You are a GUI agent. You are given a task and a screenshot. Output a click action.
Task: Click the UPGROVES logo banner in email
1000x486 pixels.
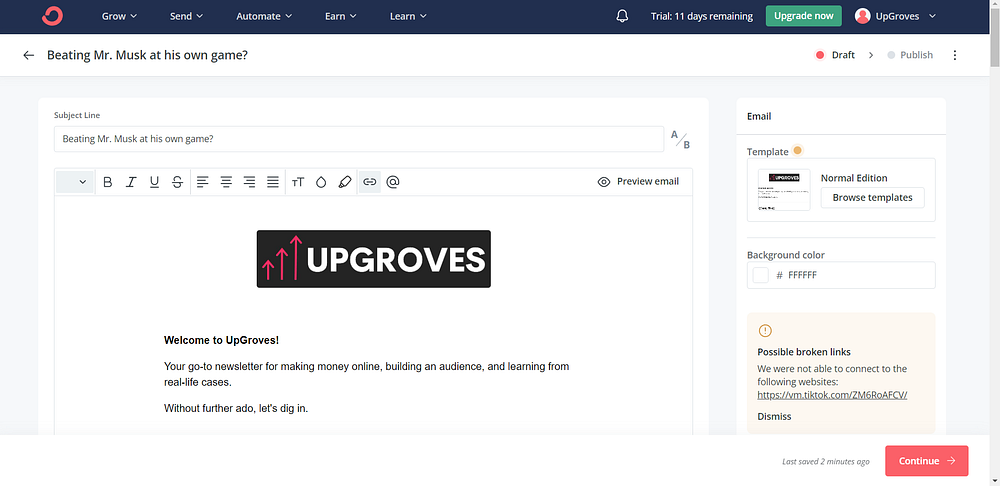tap(374, 259)
